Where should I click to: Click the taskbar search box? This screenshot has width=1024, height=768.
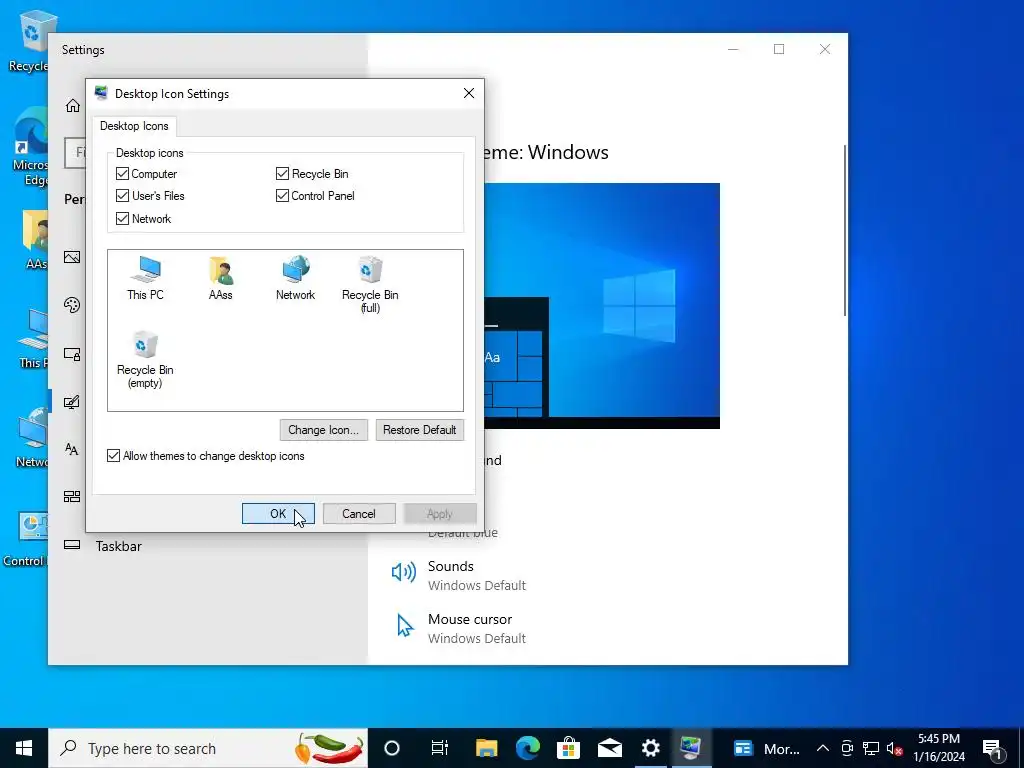[x=208, y=748]
